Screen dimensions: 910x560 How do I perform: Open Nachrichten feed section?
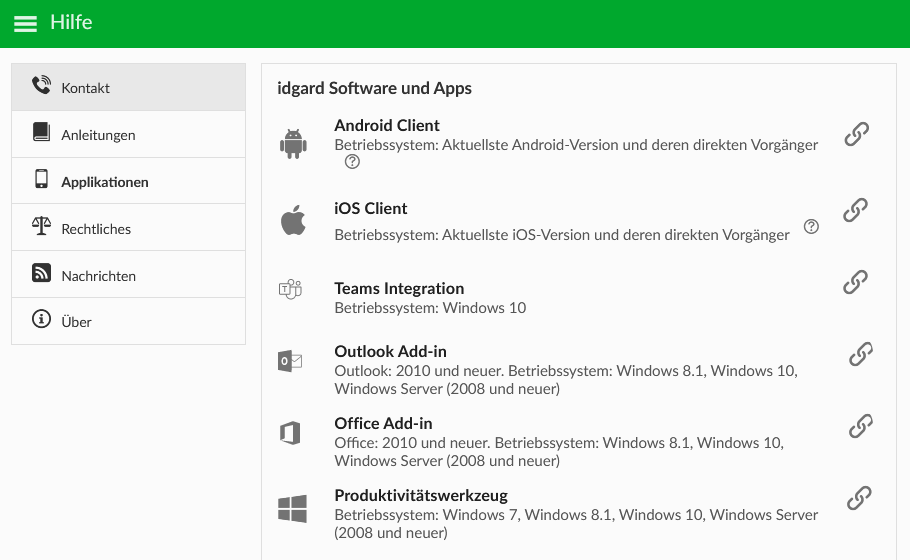click(128, 275)
